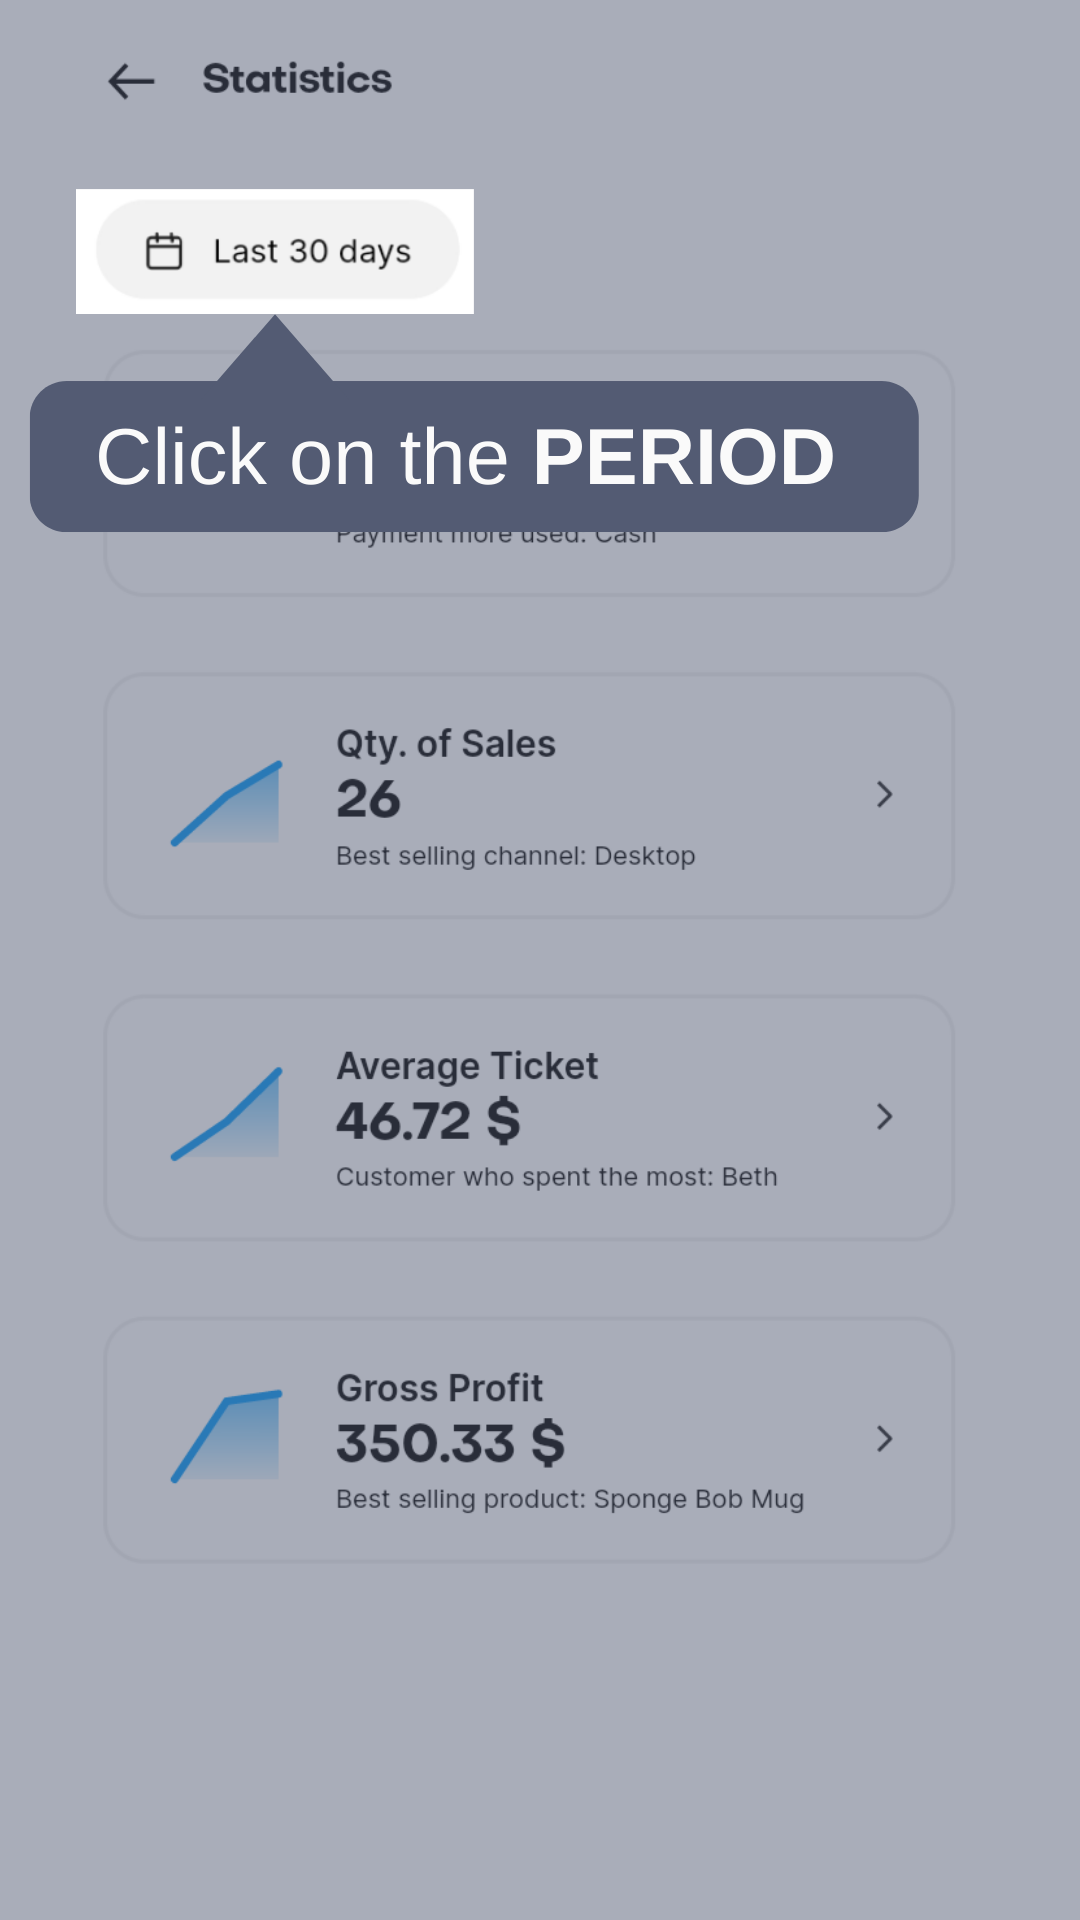Click the "Click on the PERIOD" tooltip
The height and width of the screenshot is (1920, 1080).
[x=466, y=457]
